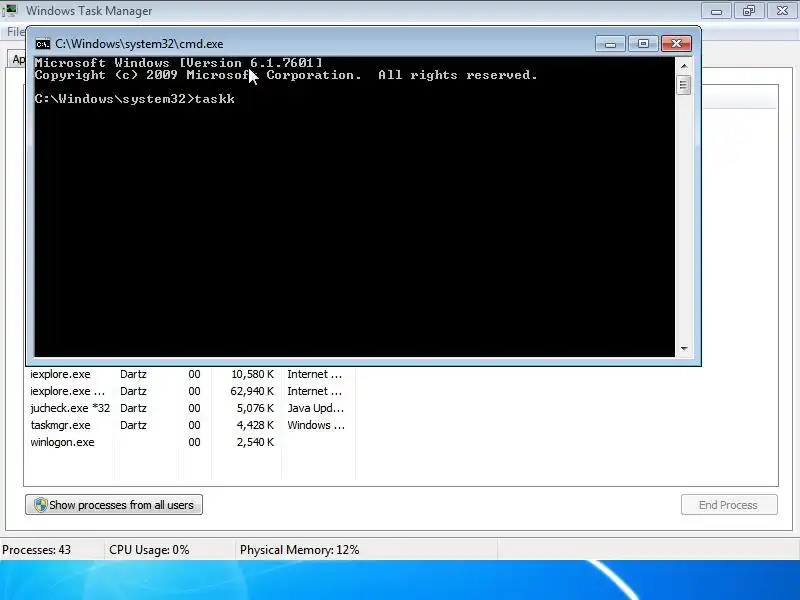Click Show processes from all users button

tap(114, 505)
